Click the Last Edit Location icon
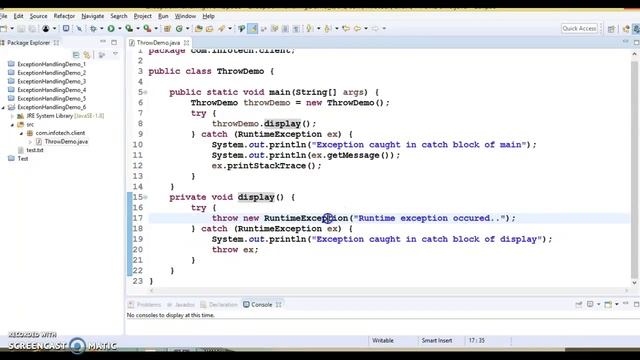The image size is (640, 360). (x=346, y=29)
